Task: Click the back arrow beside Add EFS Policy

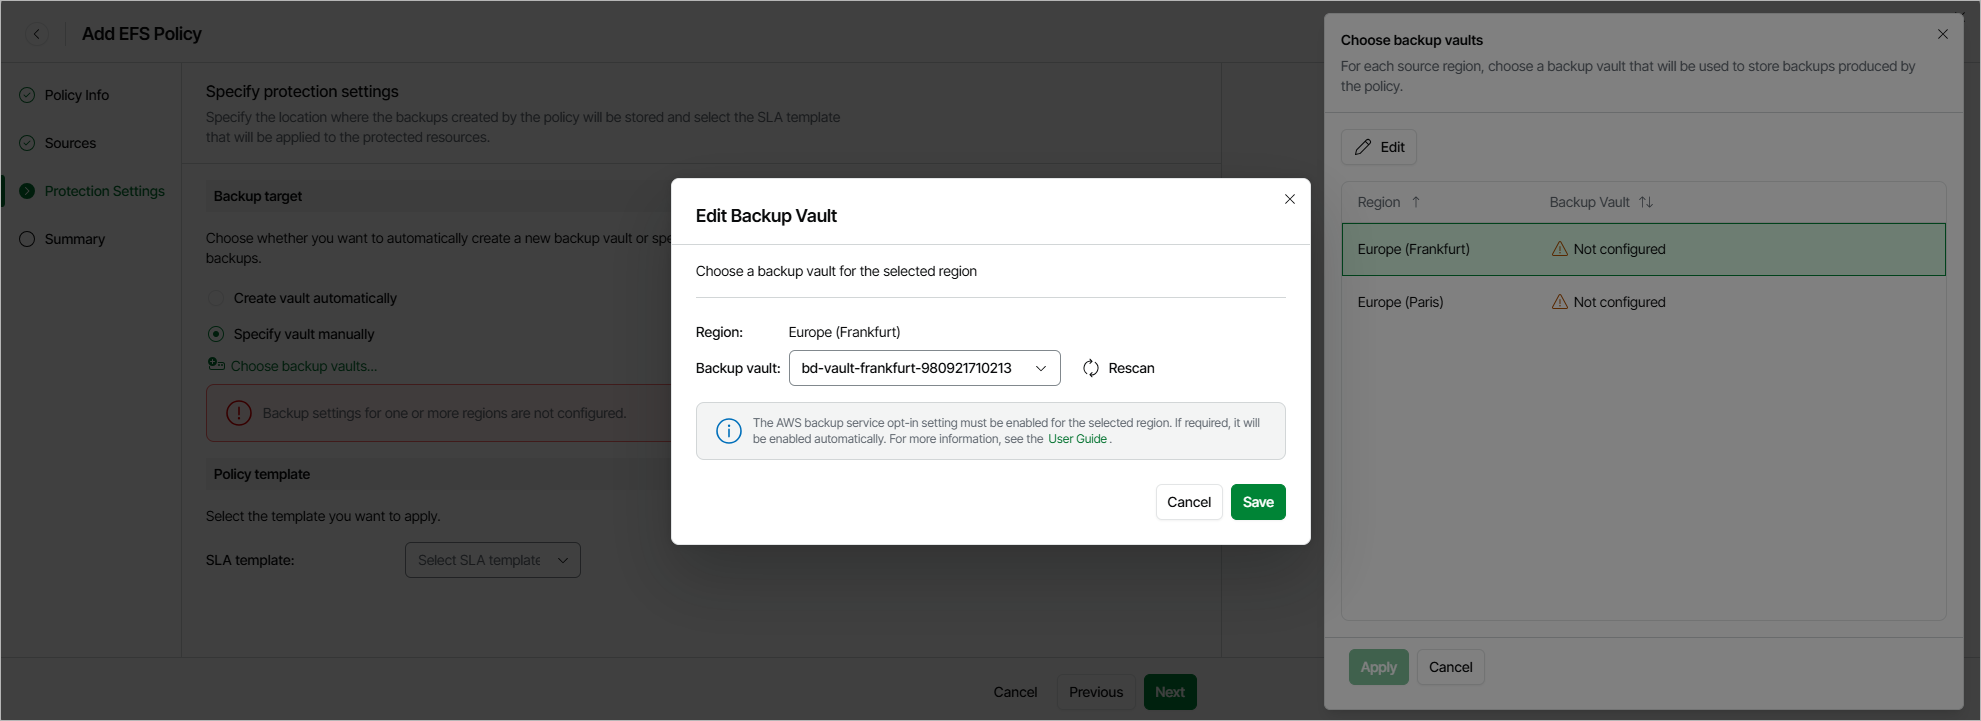Action: point(37,34)
